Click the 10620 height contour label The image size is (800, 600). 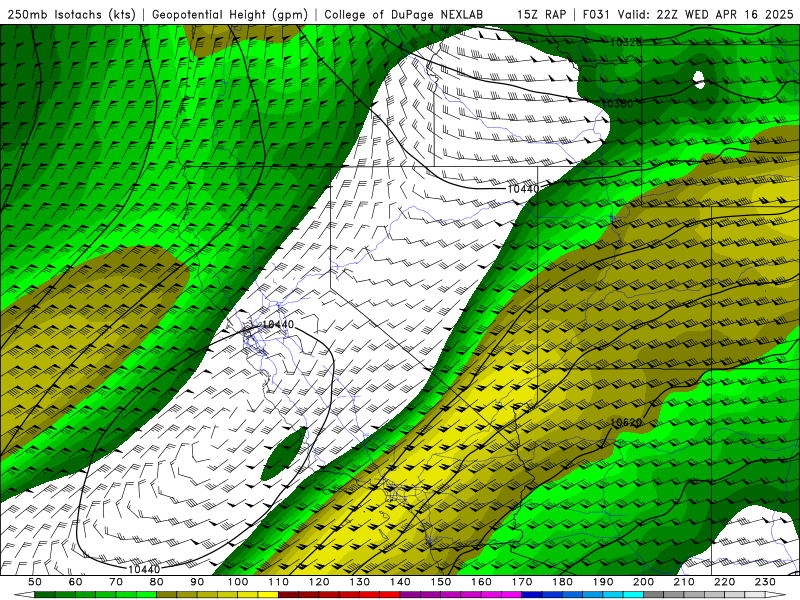coord(626,422)
